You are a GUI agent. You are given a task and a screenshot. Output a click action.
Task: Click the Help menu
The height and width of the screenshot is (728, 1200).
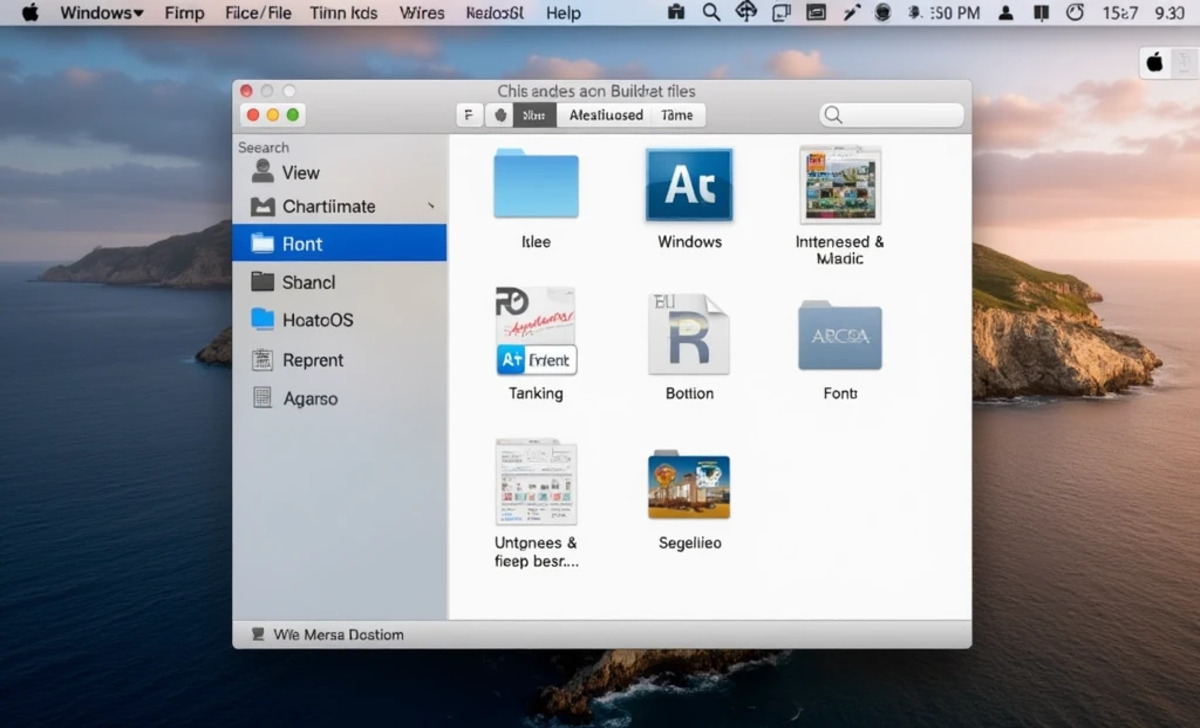(563, 13)
